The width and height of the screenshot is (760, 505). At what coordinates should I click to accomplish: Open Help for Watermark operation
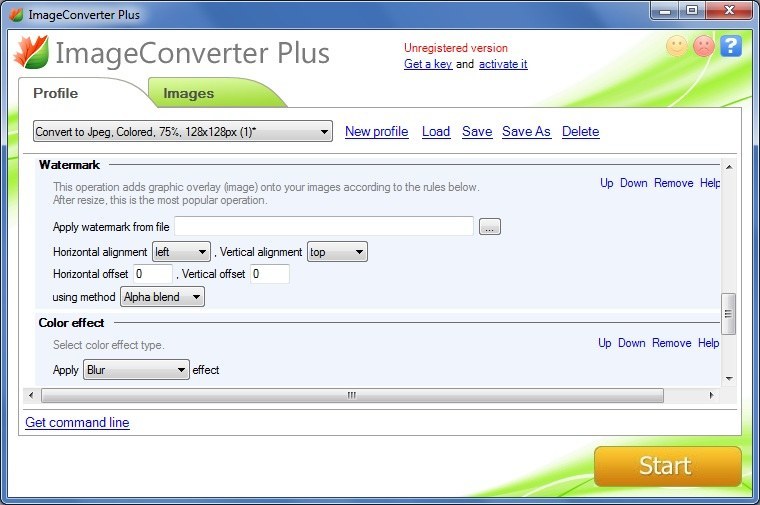tap(710, 183)
